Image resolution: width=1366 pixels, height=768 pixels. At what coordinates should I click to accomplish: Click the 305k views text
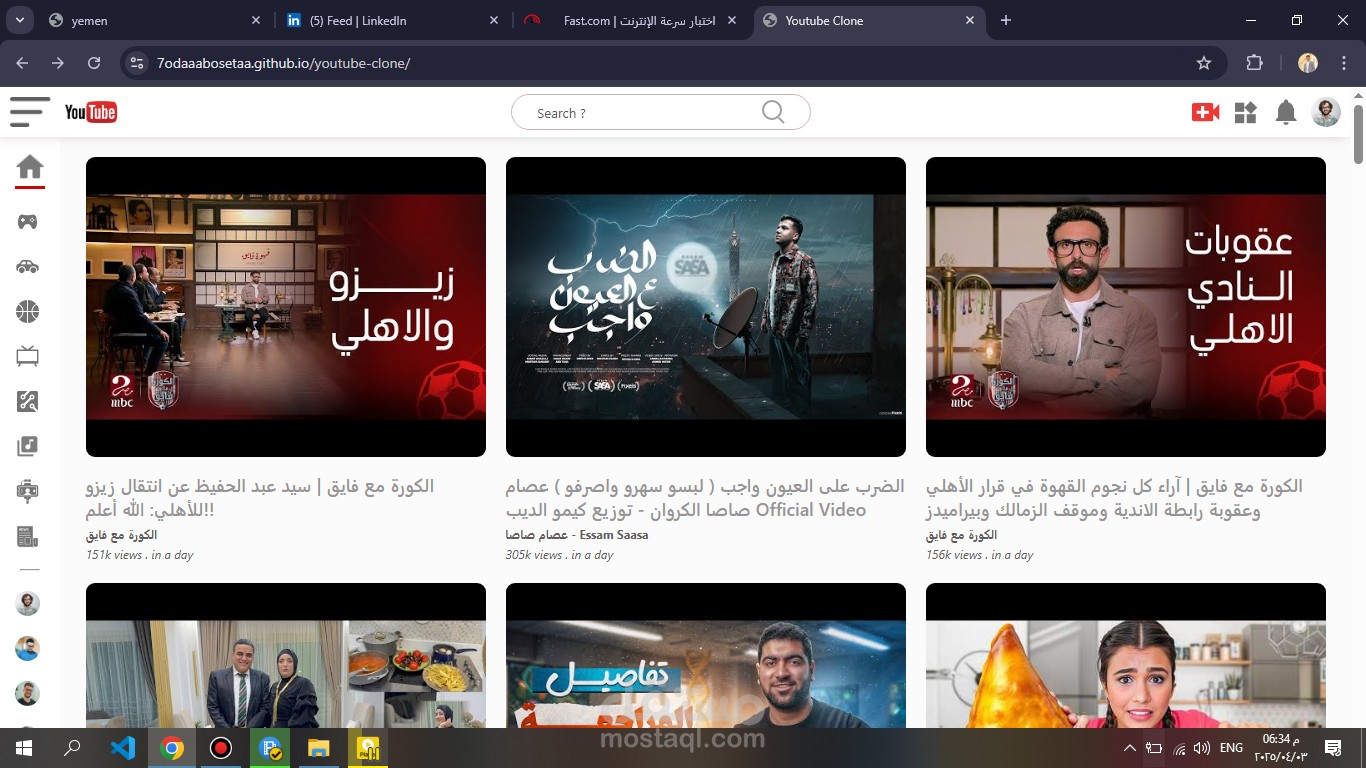[534, 555]
